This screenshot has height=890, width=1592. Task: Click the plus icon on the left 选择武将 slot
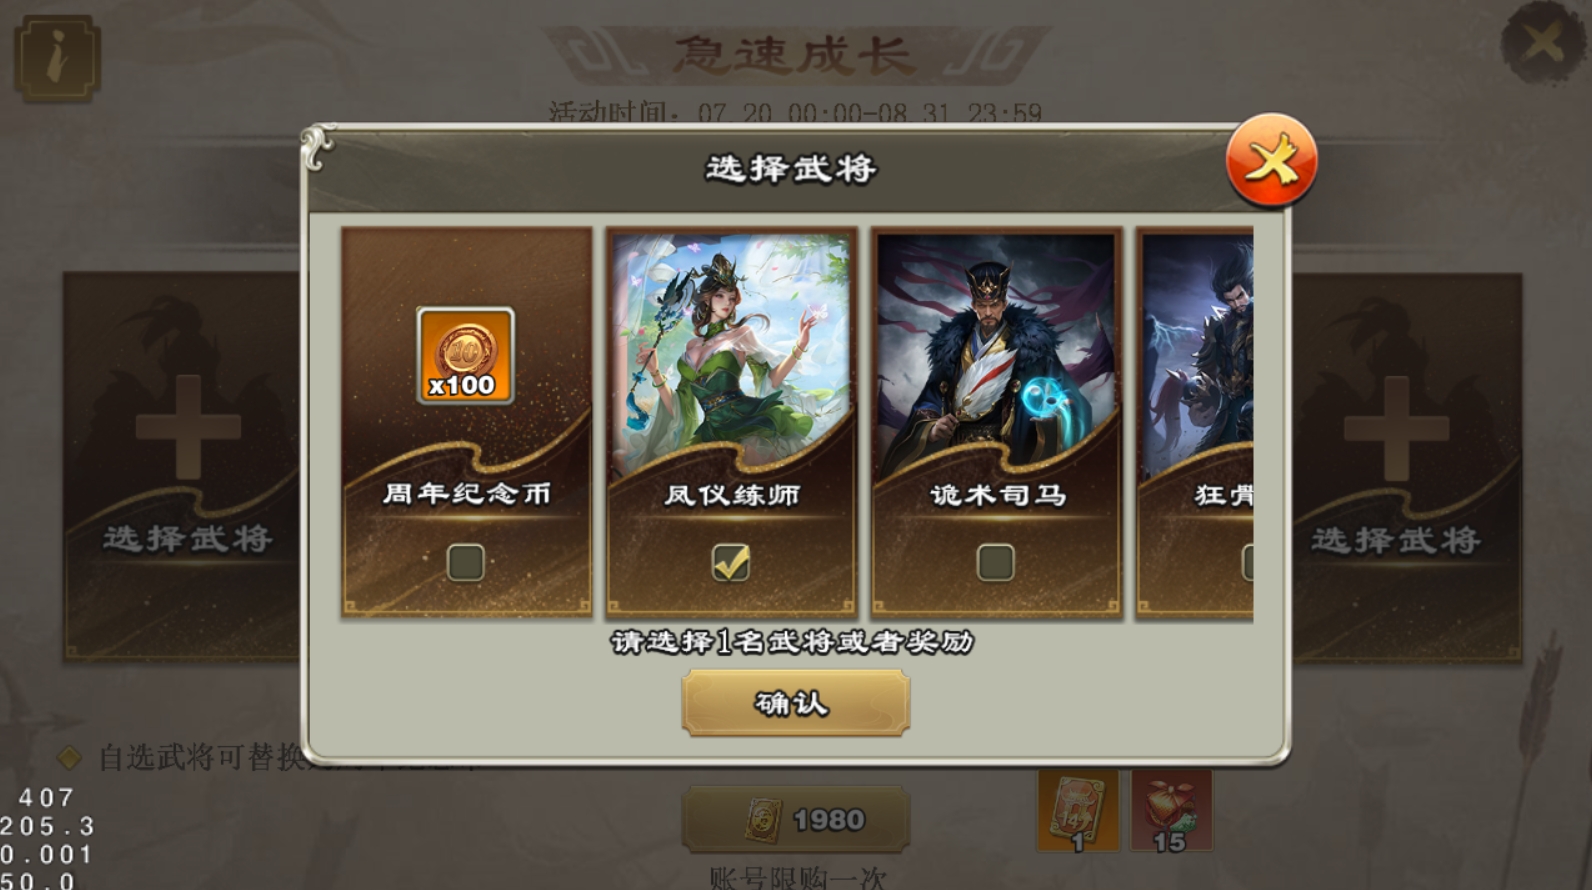click(x=188, y=428)
